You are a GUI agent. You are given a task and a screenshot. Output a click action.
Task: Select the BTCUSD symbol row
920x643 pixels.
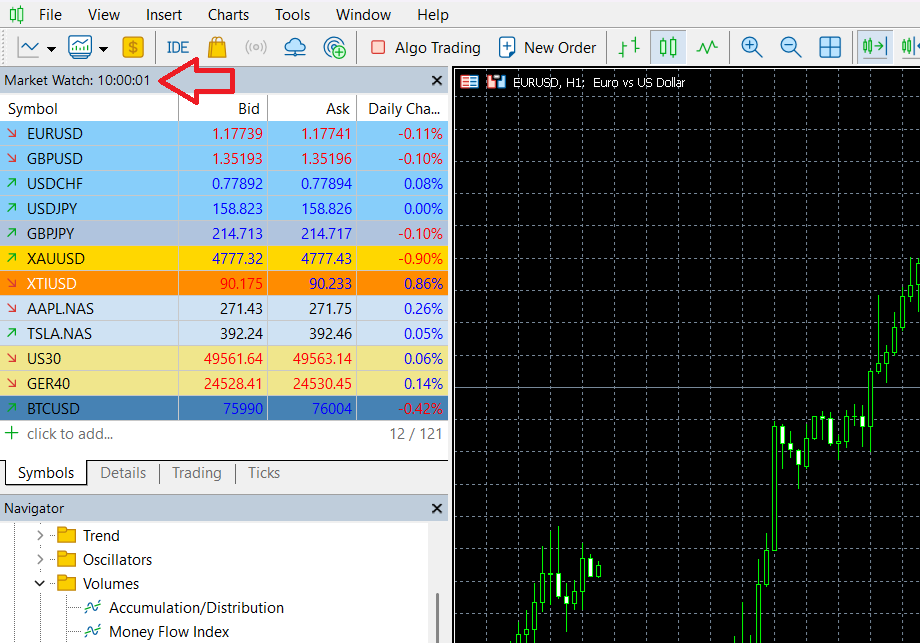224,408
